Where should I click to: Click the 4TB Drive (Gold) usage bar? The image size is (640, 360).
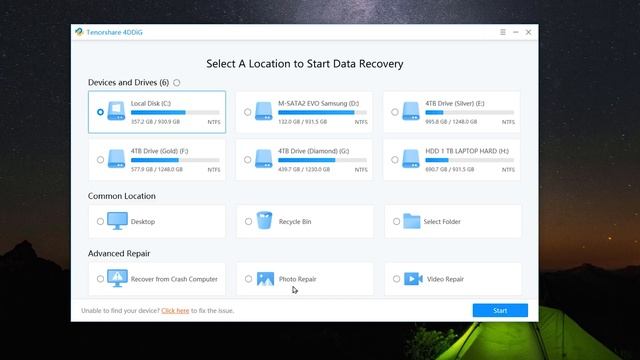(175, 160)
